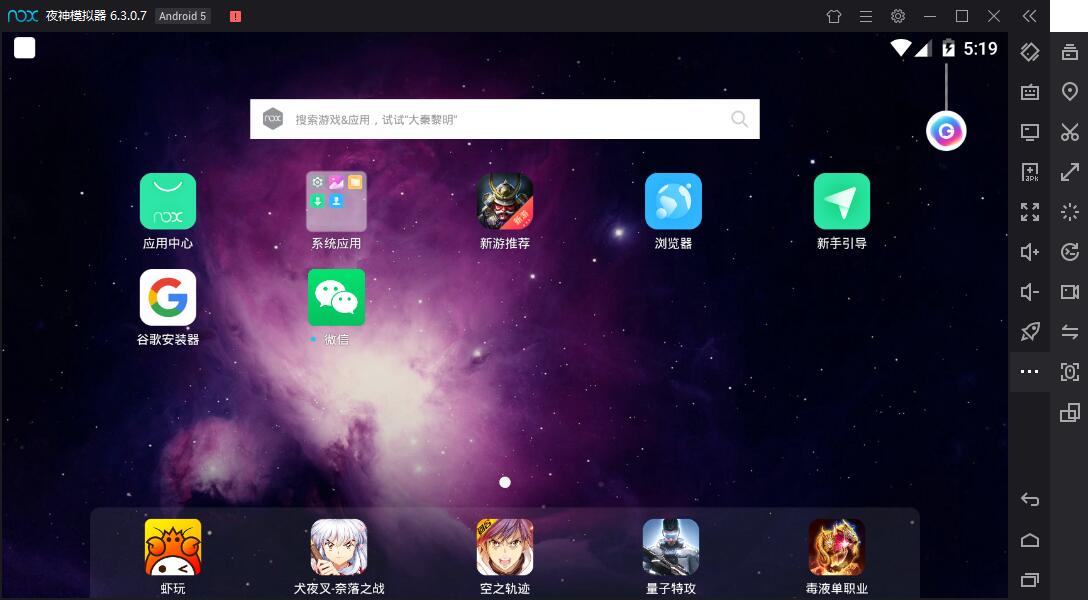Launch 毒液单职业 from the dock

(837, 547)
